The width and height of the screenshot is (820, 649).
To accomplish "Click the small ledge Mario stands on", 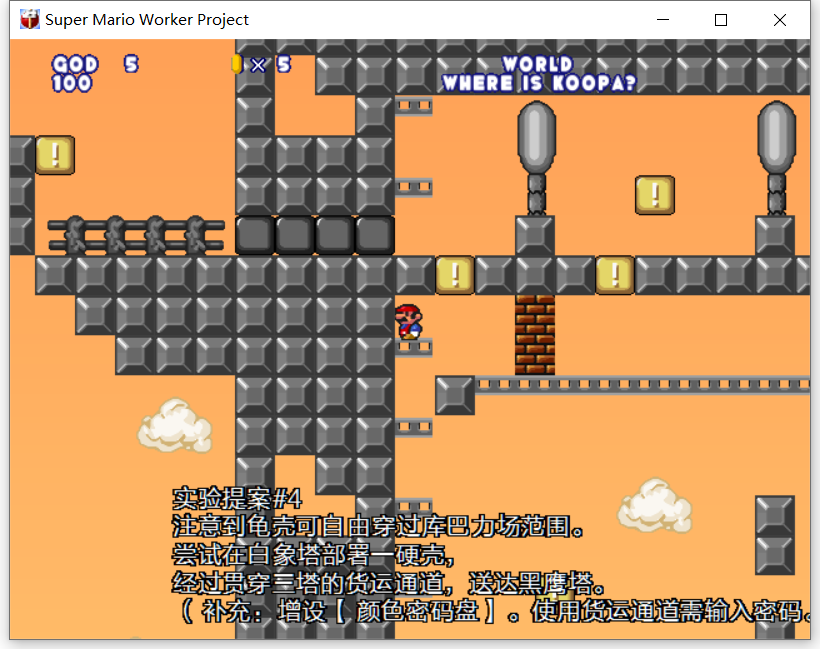I will 414,347.
